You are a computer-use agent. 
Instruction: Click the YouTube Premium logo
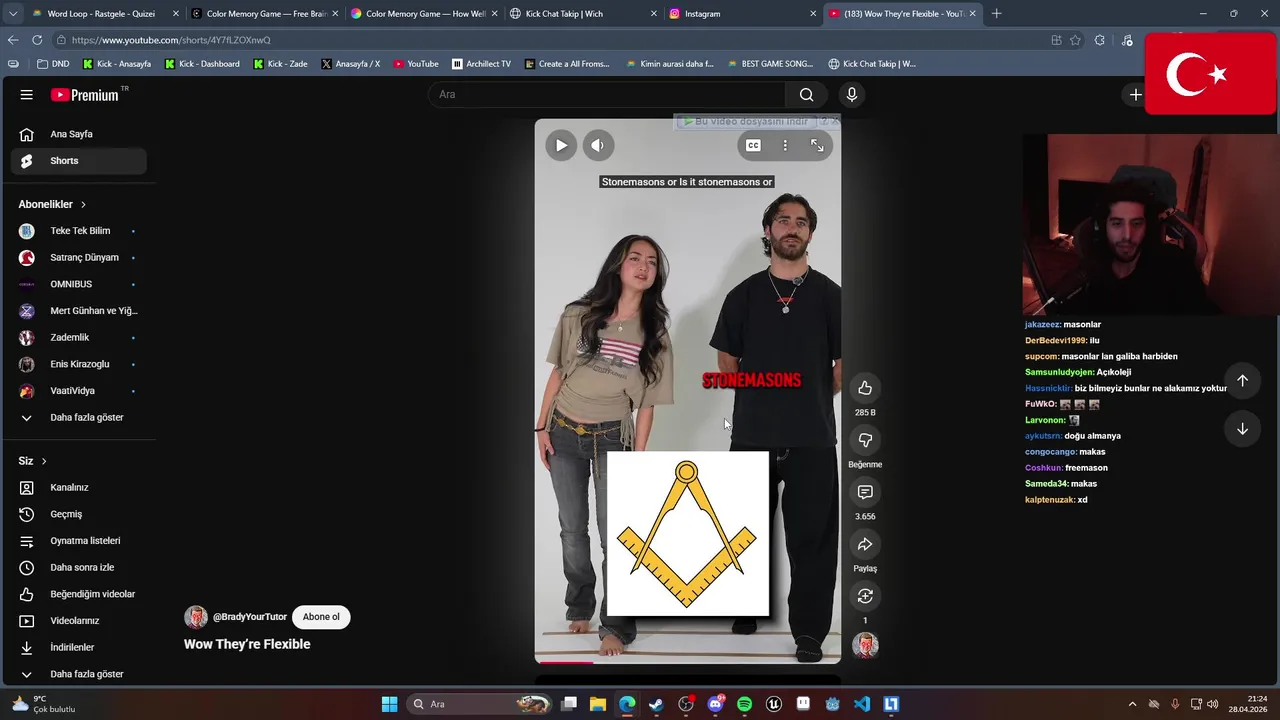85,95
